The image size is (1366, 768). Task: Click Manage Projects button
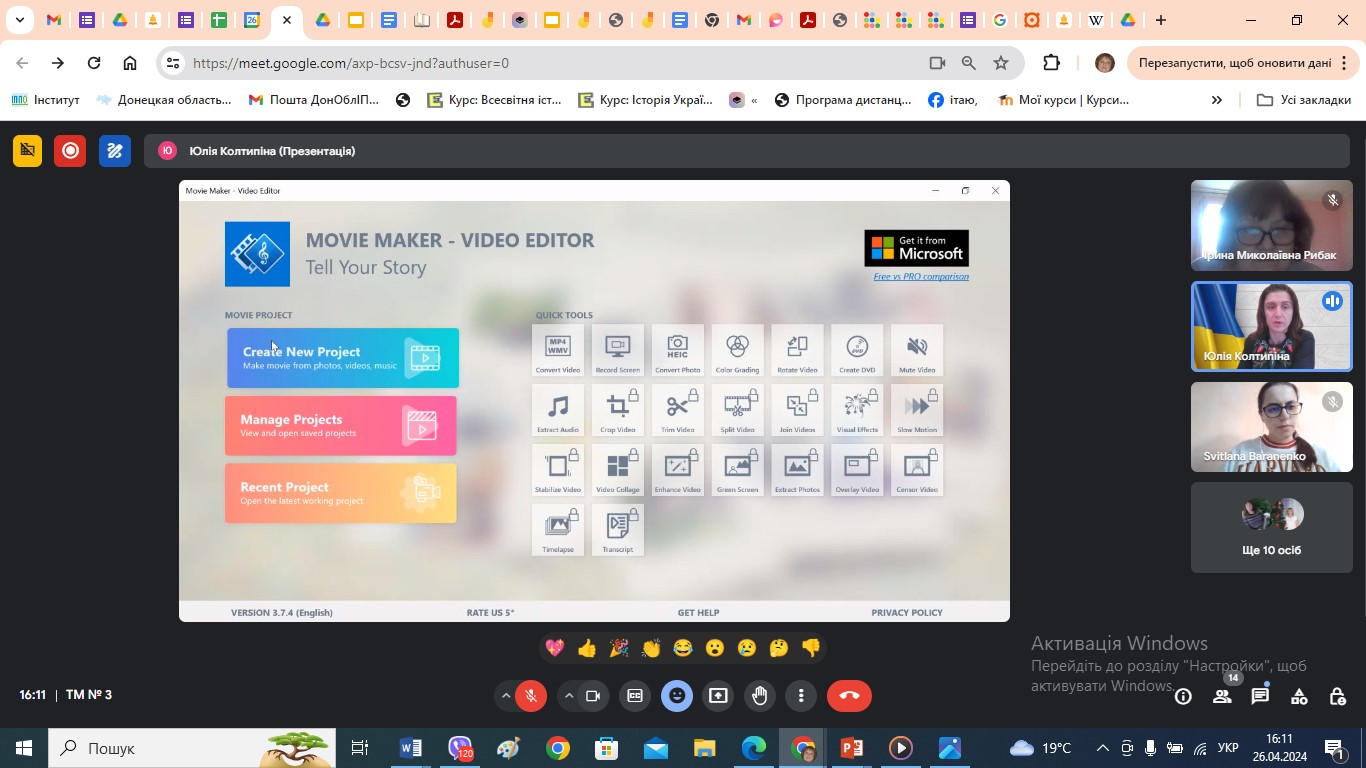pos(341,425)
